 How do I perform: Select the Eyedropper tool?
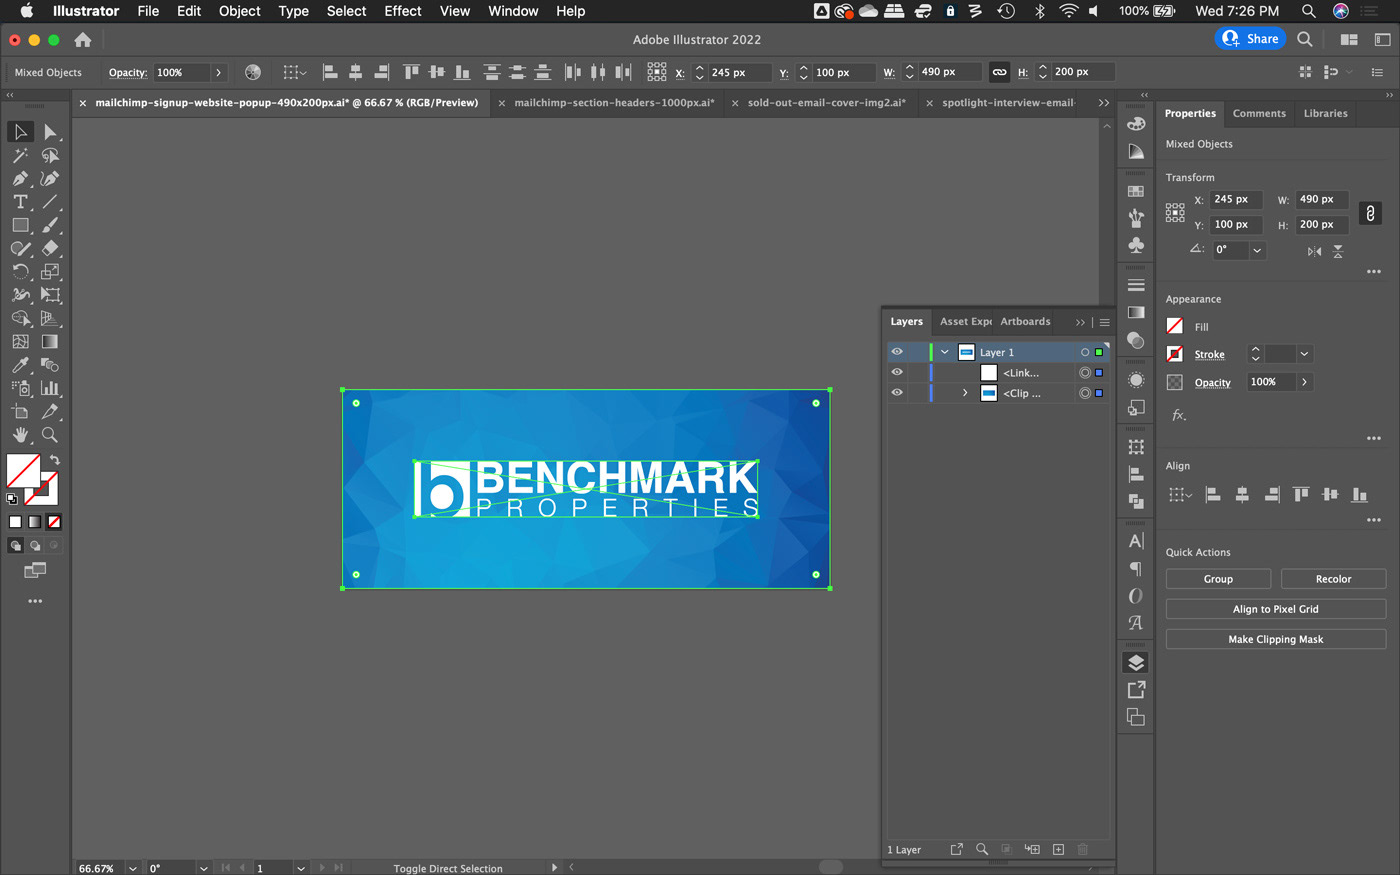20,365
